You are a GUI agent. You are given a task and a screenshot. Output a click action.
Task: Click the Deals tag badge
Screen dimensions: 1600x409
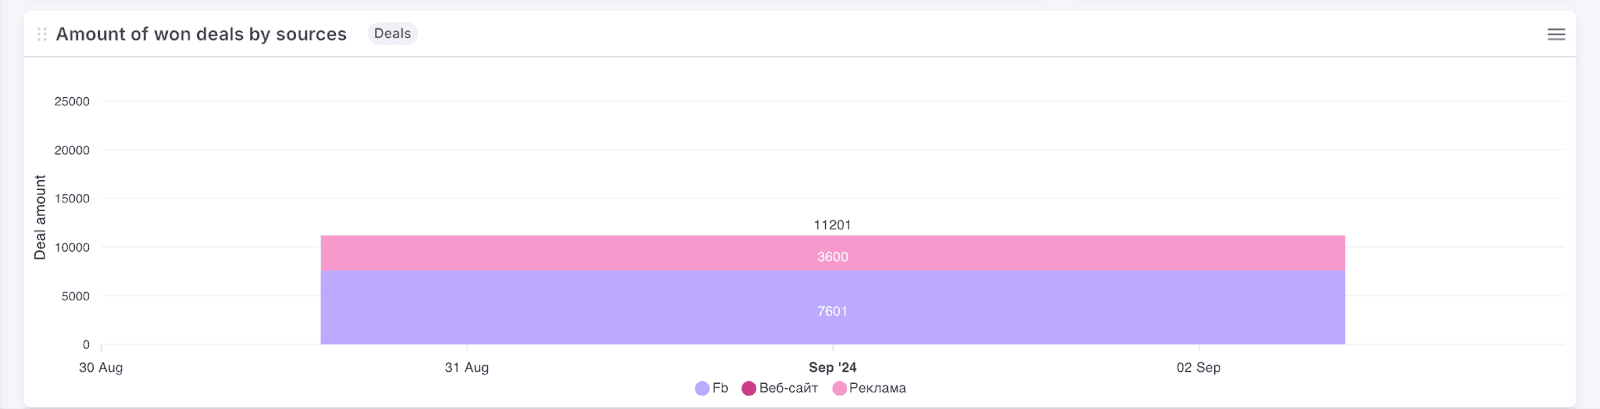click(x=392, y=33)
